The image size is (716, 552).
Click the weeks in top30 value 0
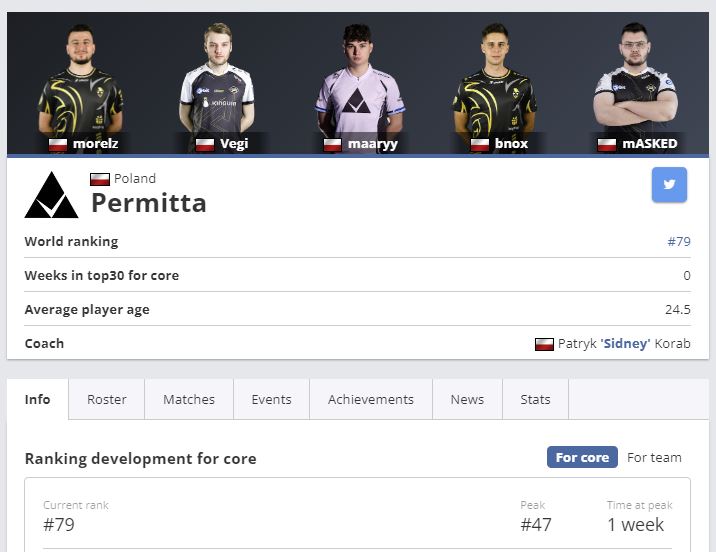[687, 276]
